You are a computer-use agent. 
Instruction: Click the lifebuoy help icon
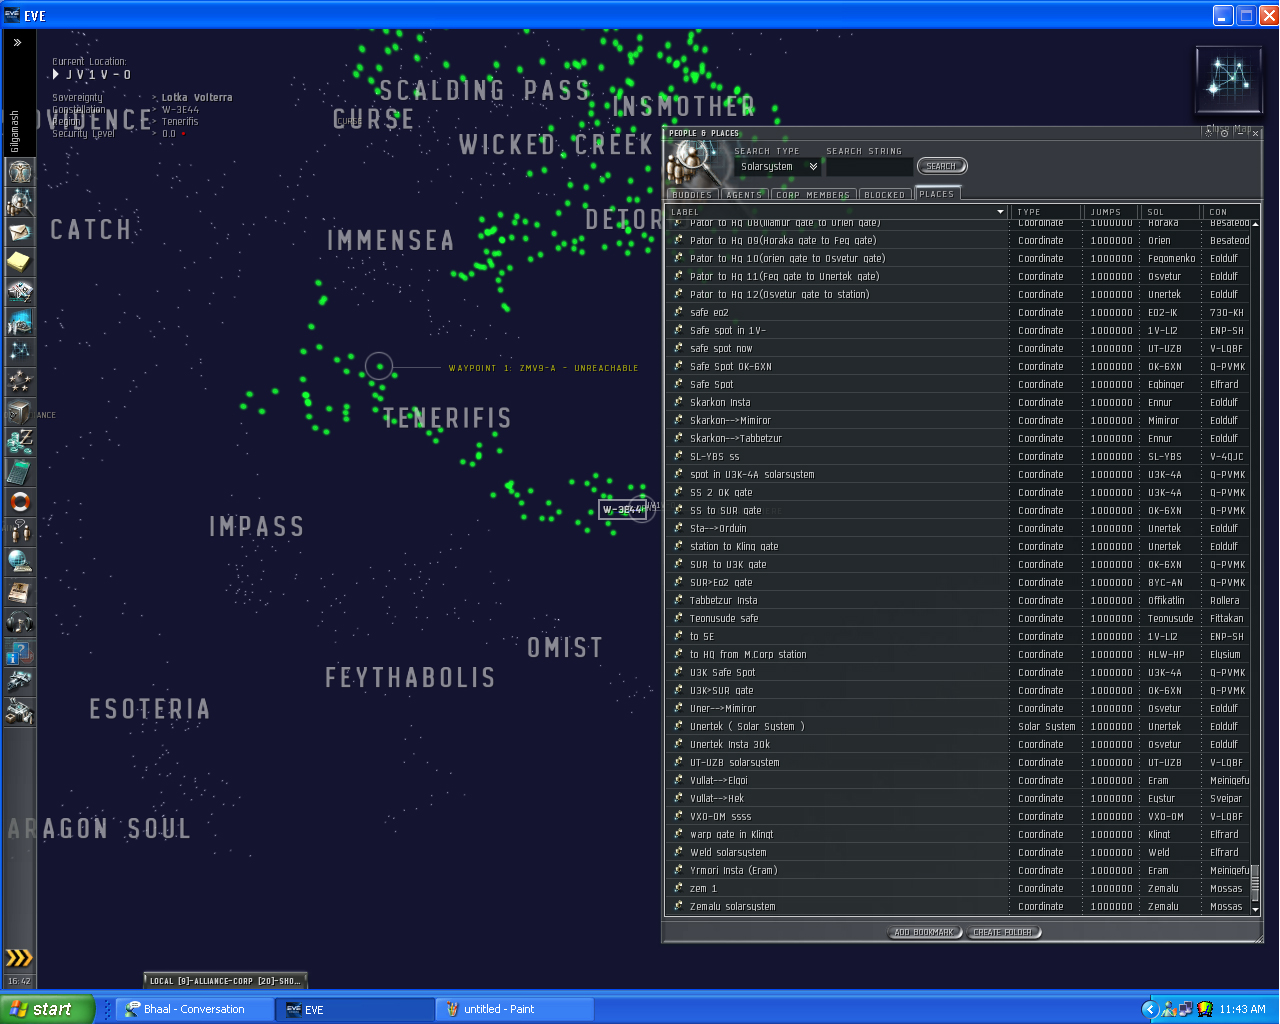click(20, 502)
